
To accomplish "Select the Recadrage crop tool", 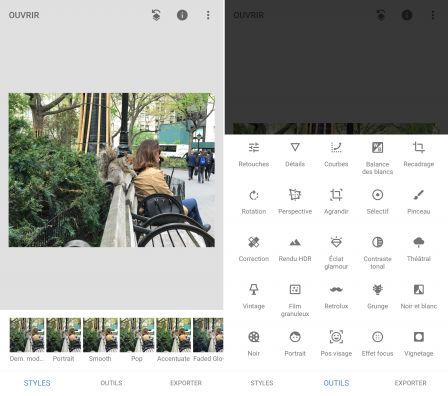I will pos(419,154).
